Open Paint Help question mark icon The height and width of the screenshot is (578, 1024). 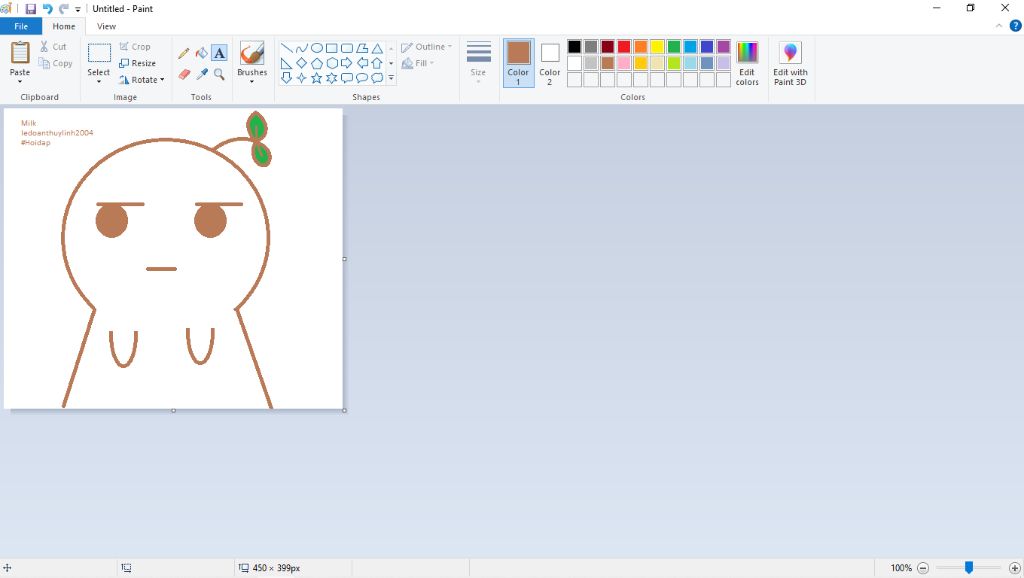pos(1016,26)
